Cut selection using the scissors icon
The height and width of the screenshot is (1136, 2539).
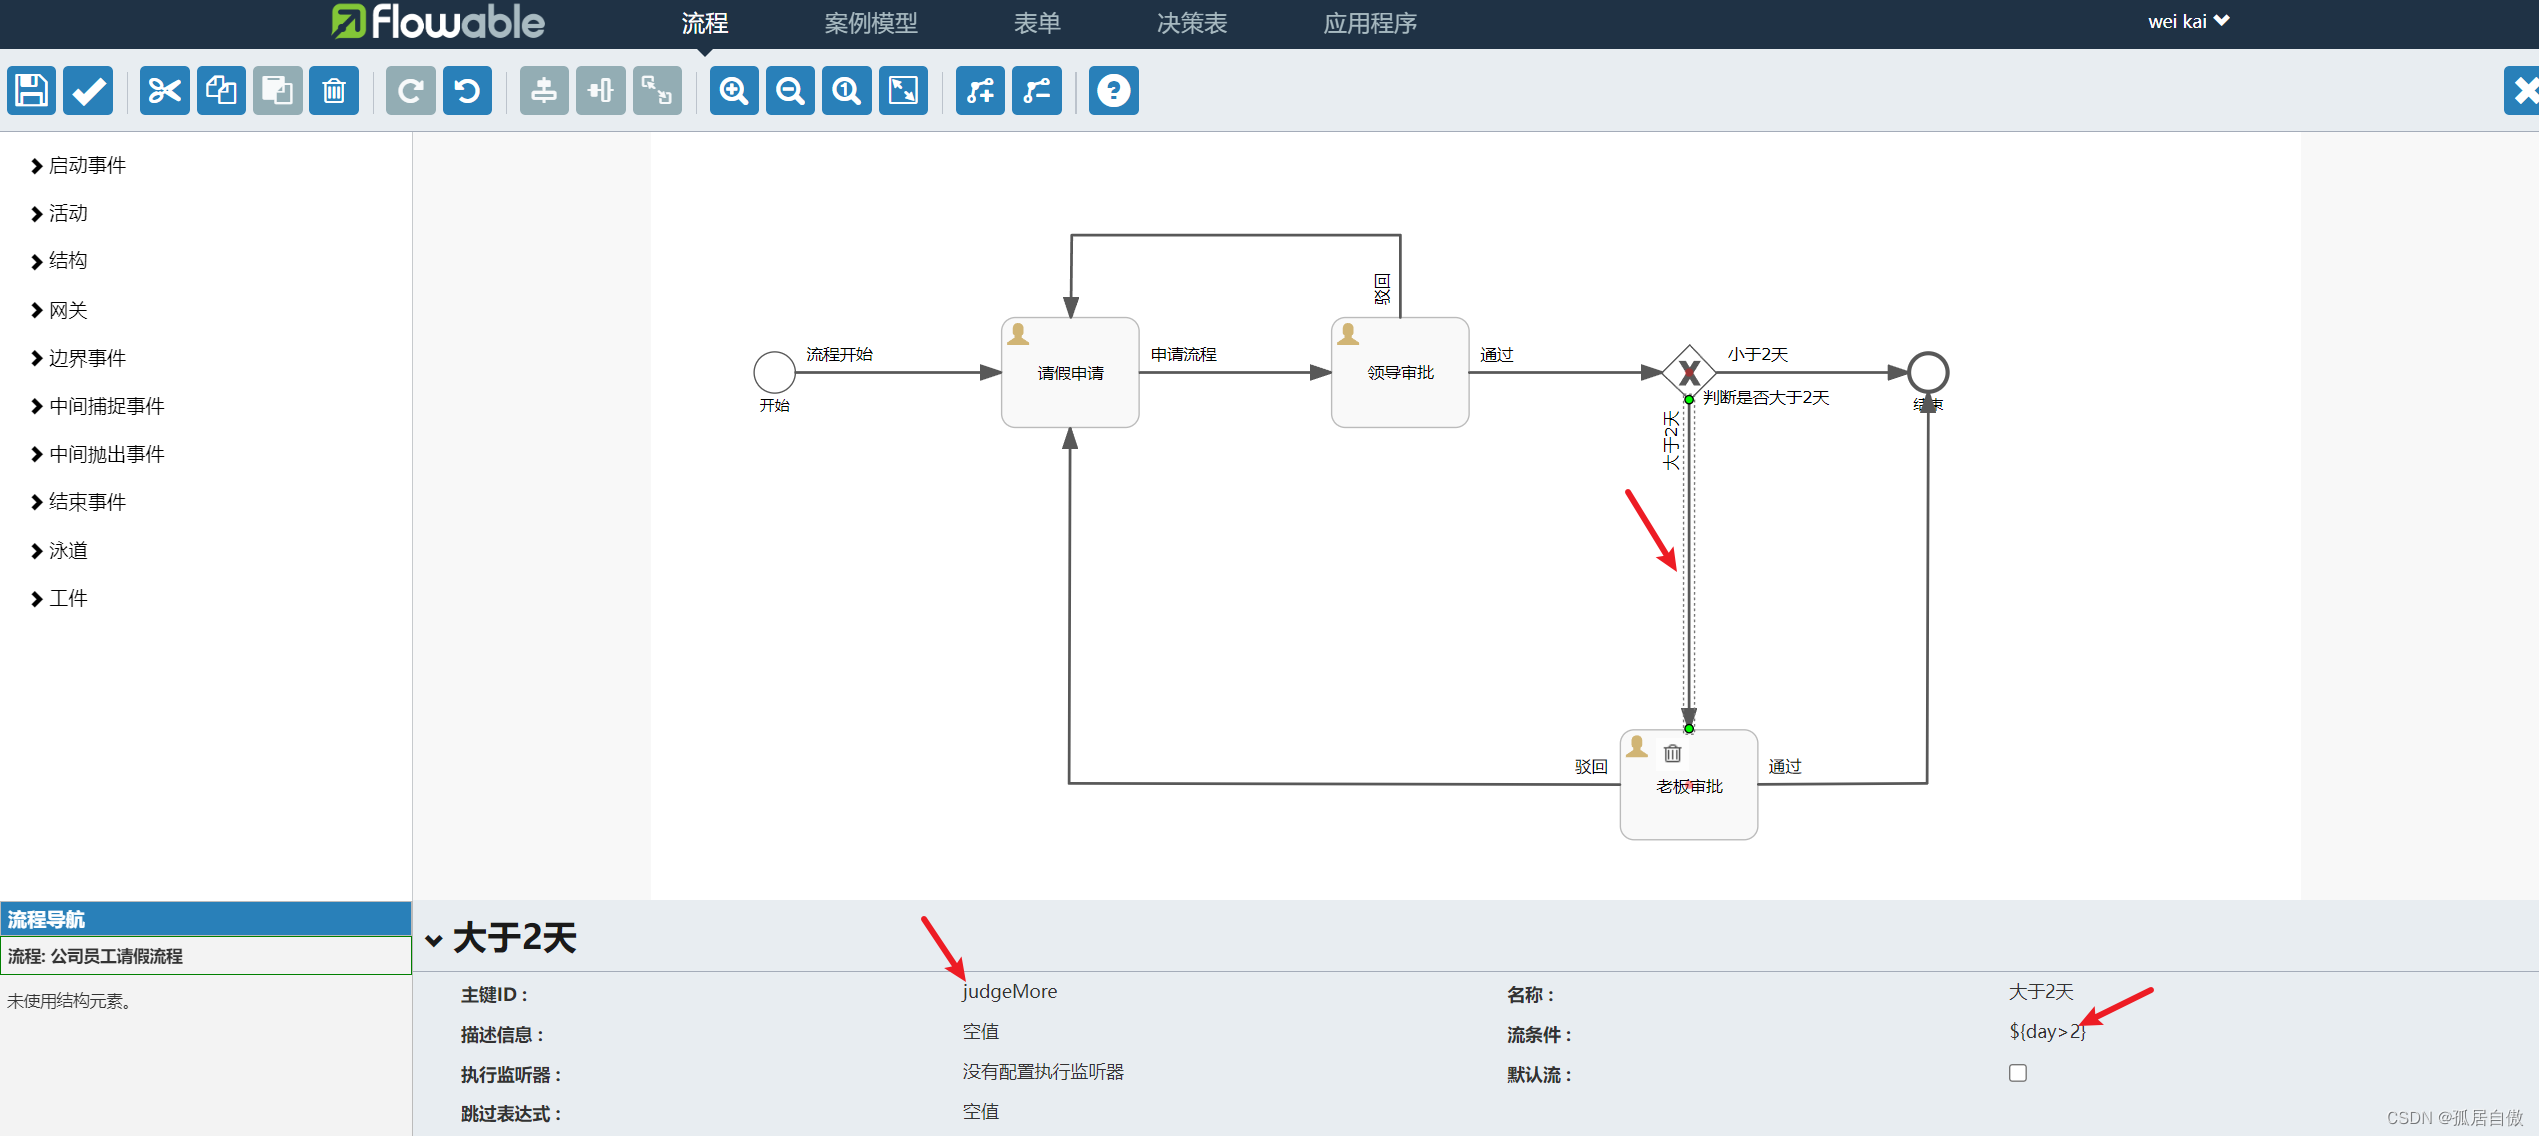165,91
